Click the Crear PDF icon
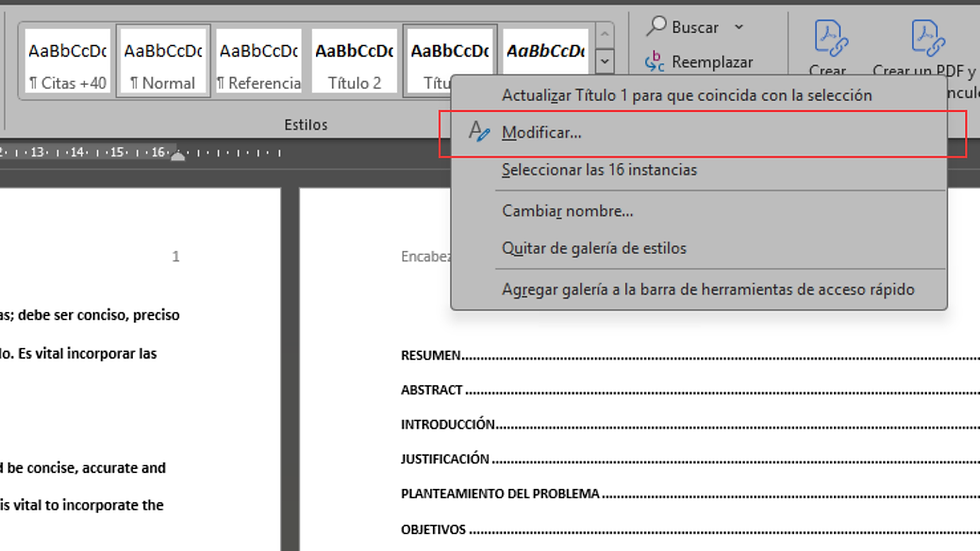Image resolution: width=980 pixels, height=551 pixels. [x=830, y=39]
